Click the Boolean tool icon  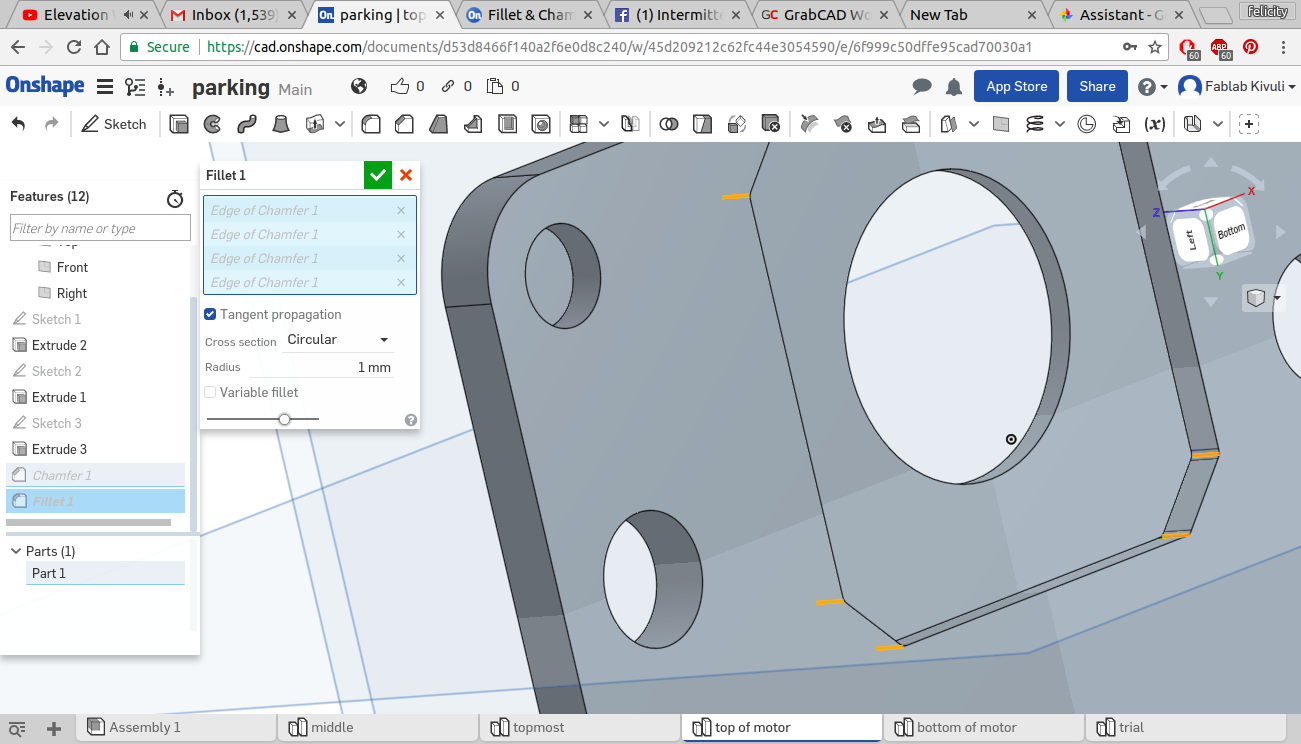669,124
